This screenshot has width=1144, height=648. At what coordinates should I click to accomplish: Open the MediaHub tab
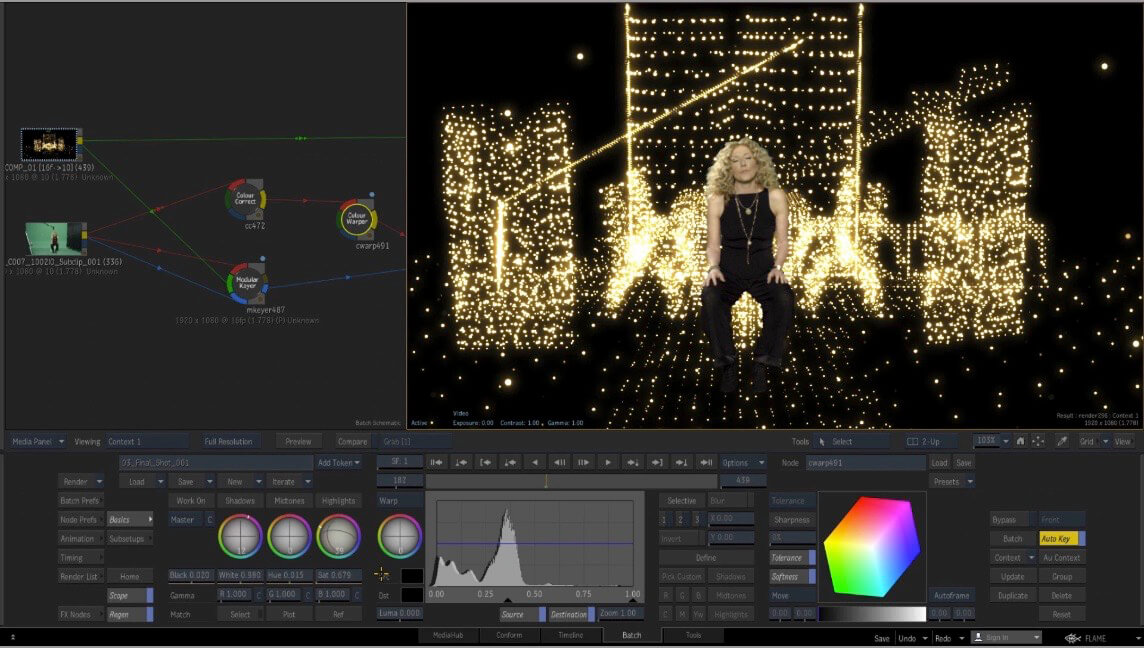448,635
